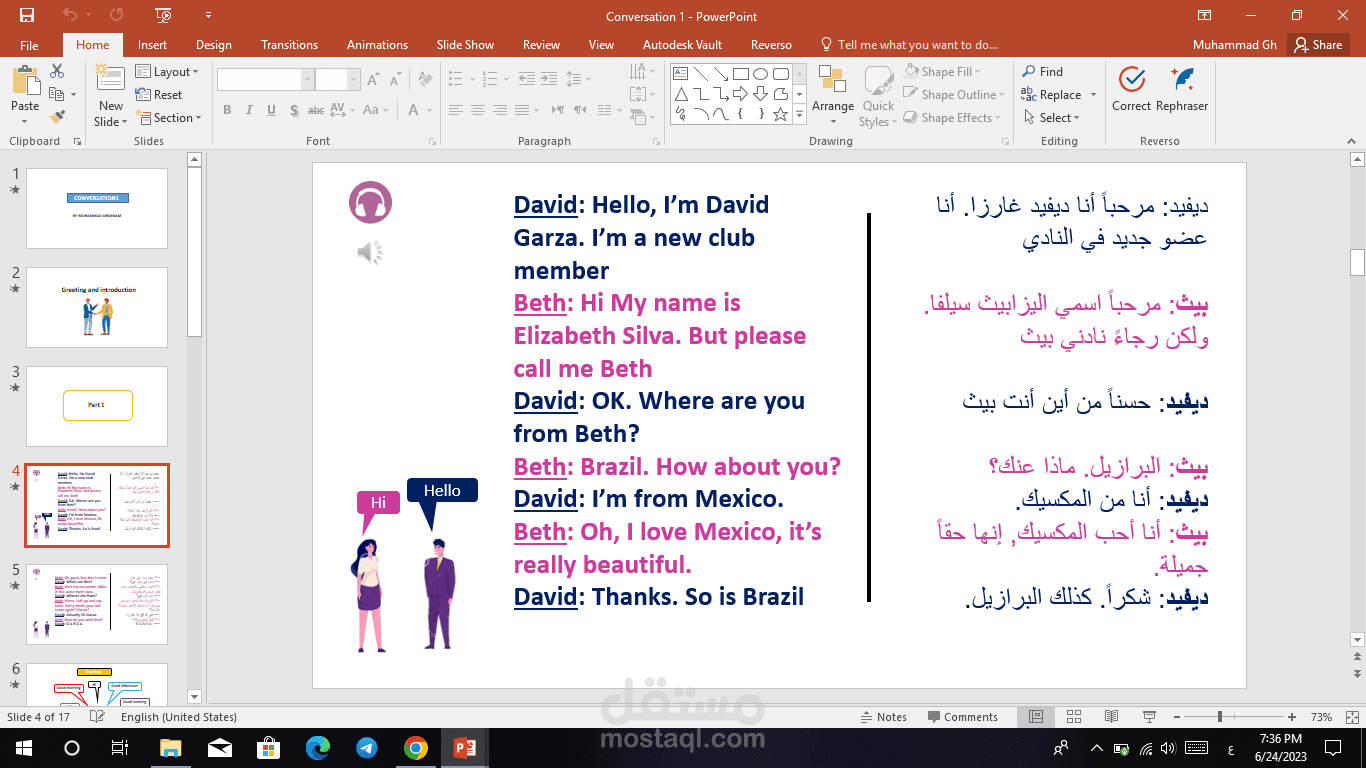Start presentation from beginning in title bar
Image resolution: width=1366 pixels, height=768 pixels.
point(163,16)
